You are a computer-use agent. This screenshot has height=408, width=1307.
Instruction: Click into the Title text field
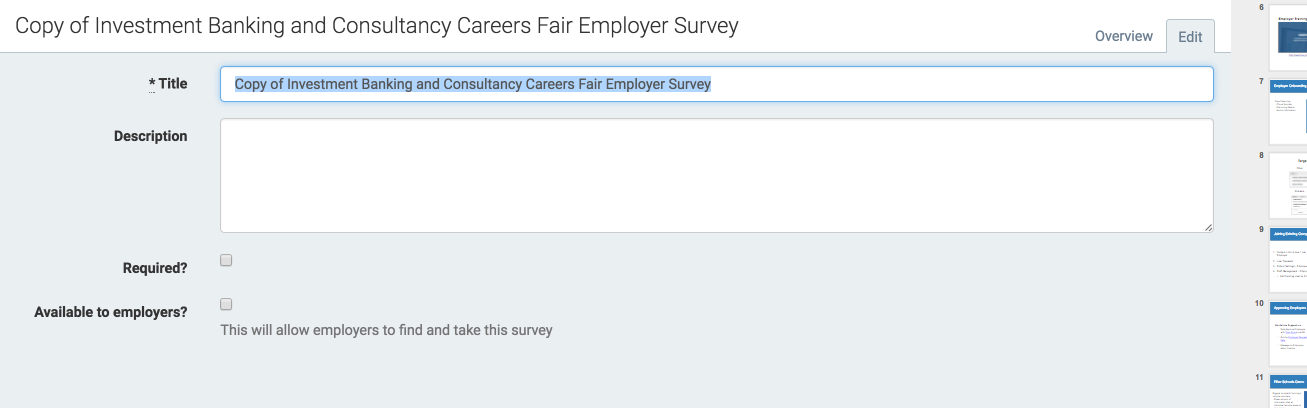click(716, 84)
